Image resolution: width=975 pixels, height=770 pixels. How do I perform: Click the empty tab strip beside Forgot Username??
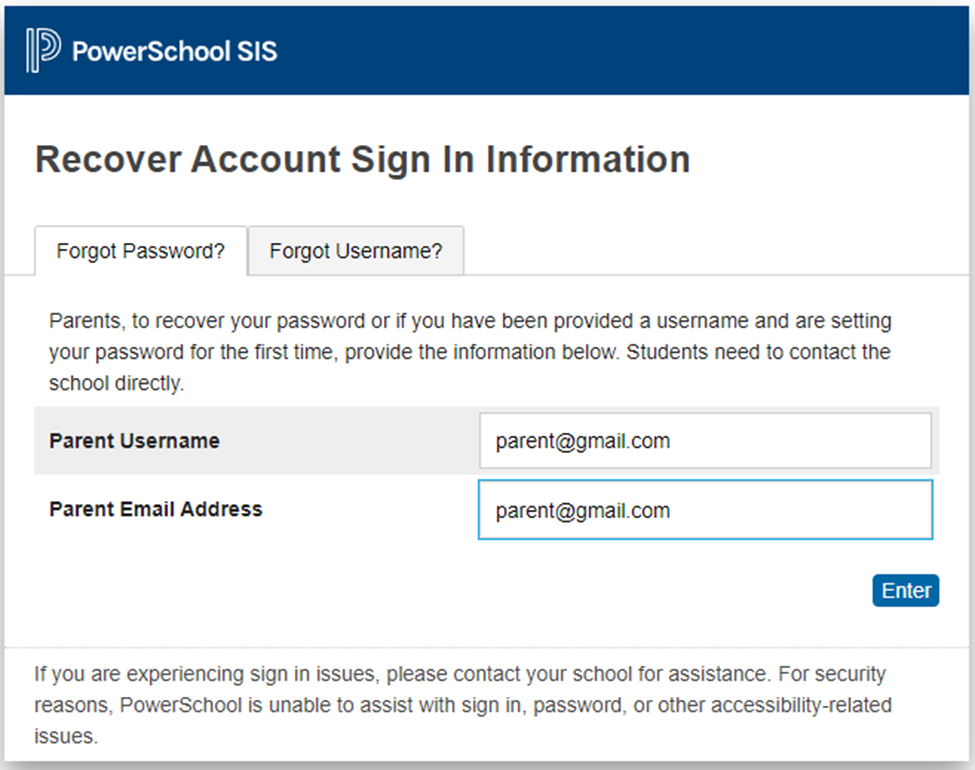click(x=715, y=251)
